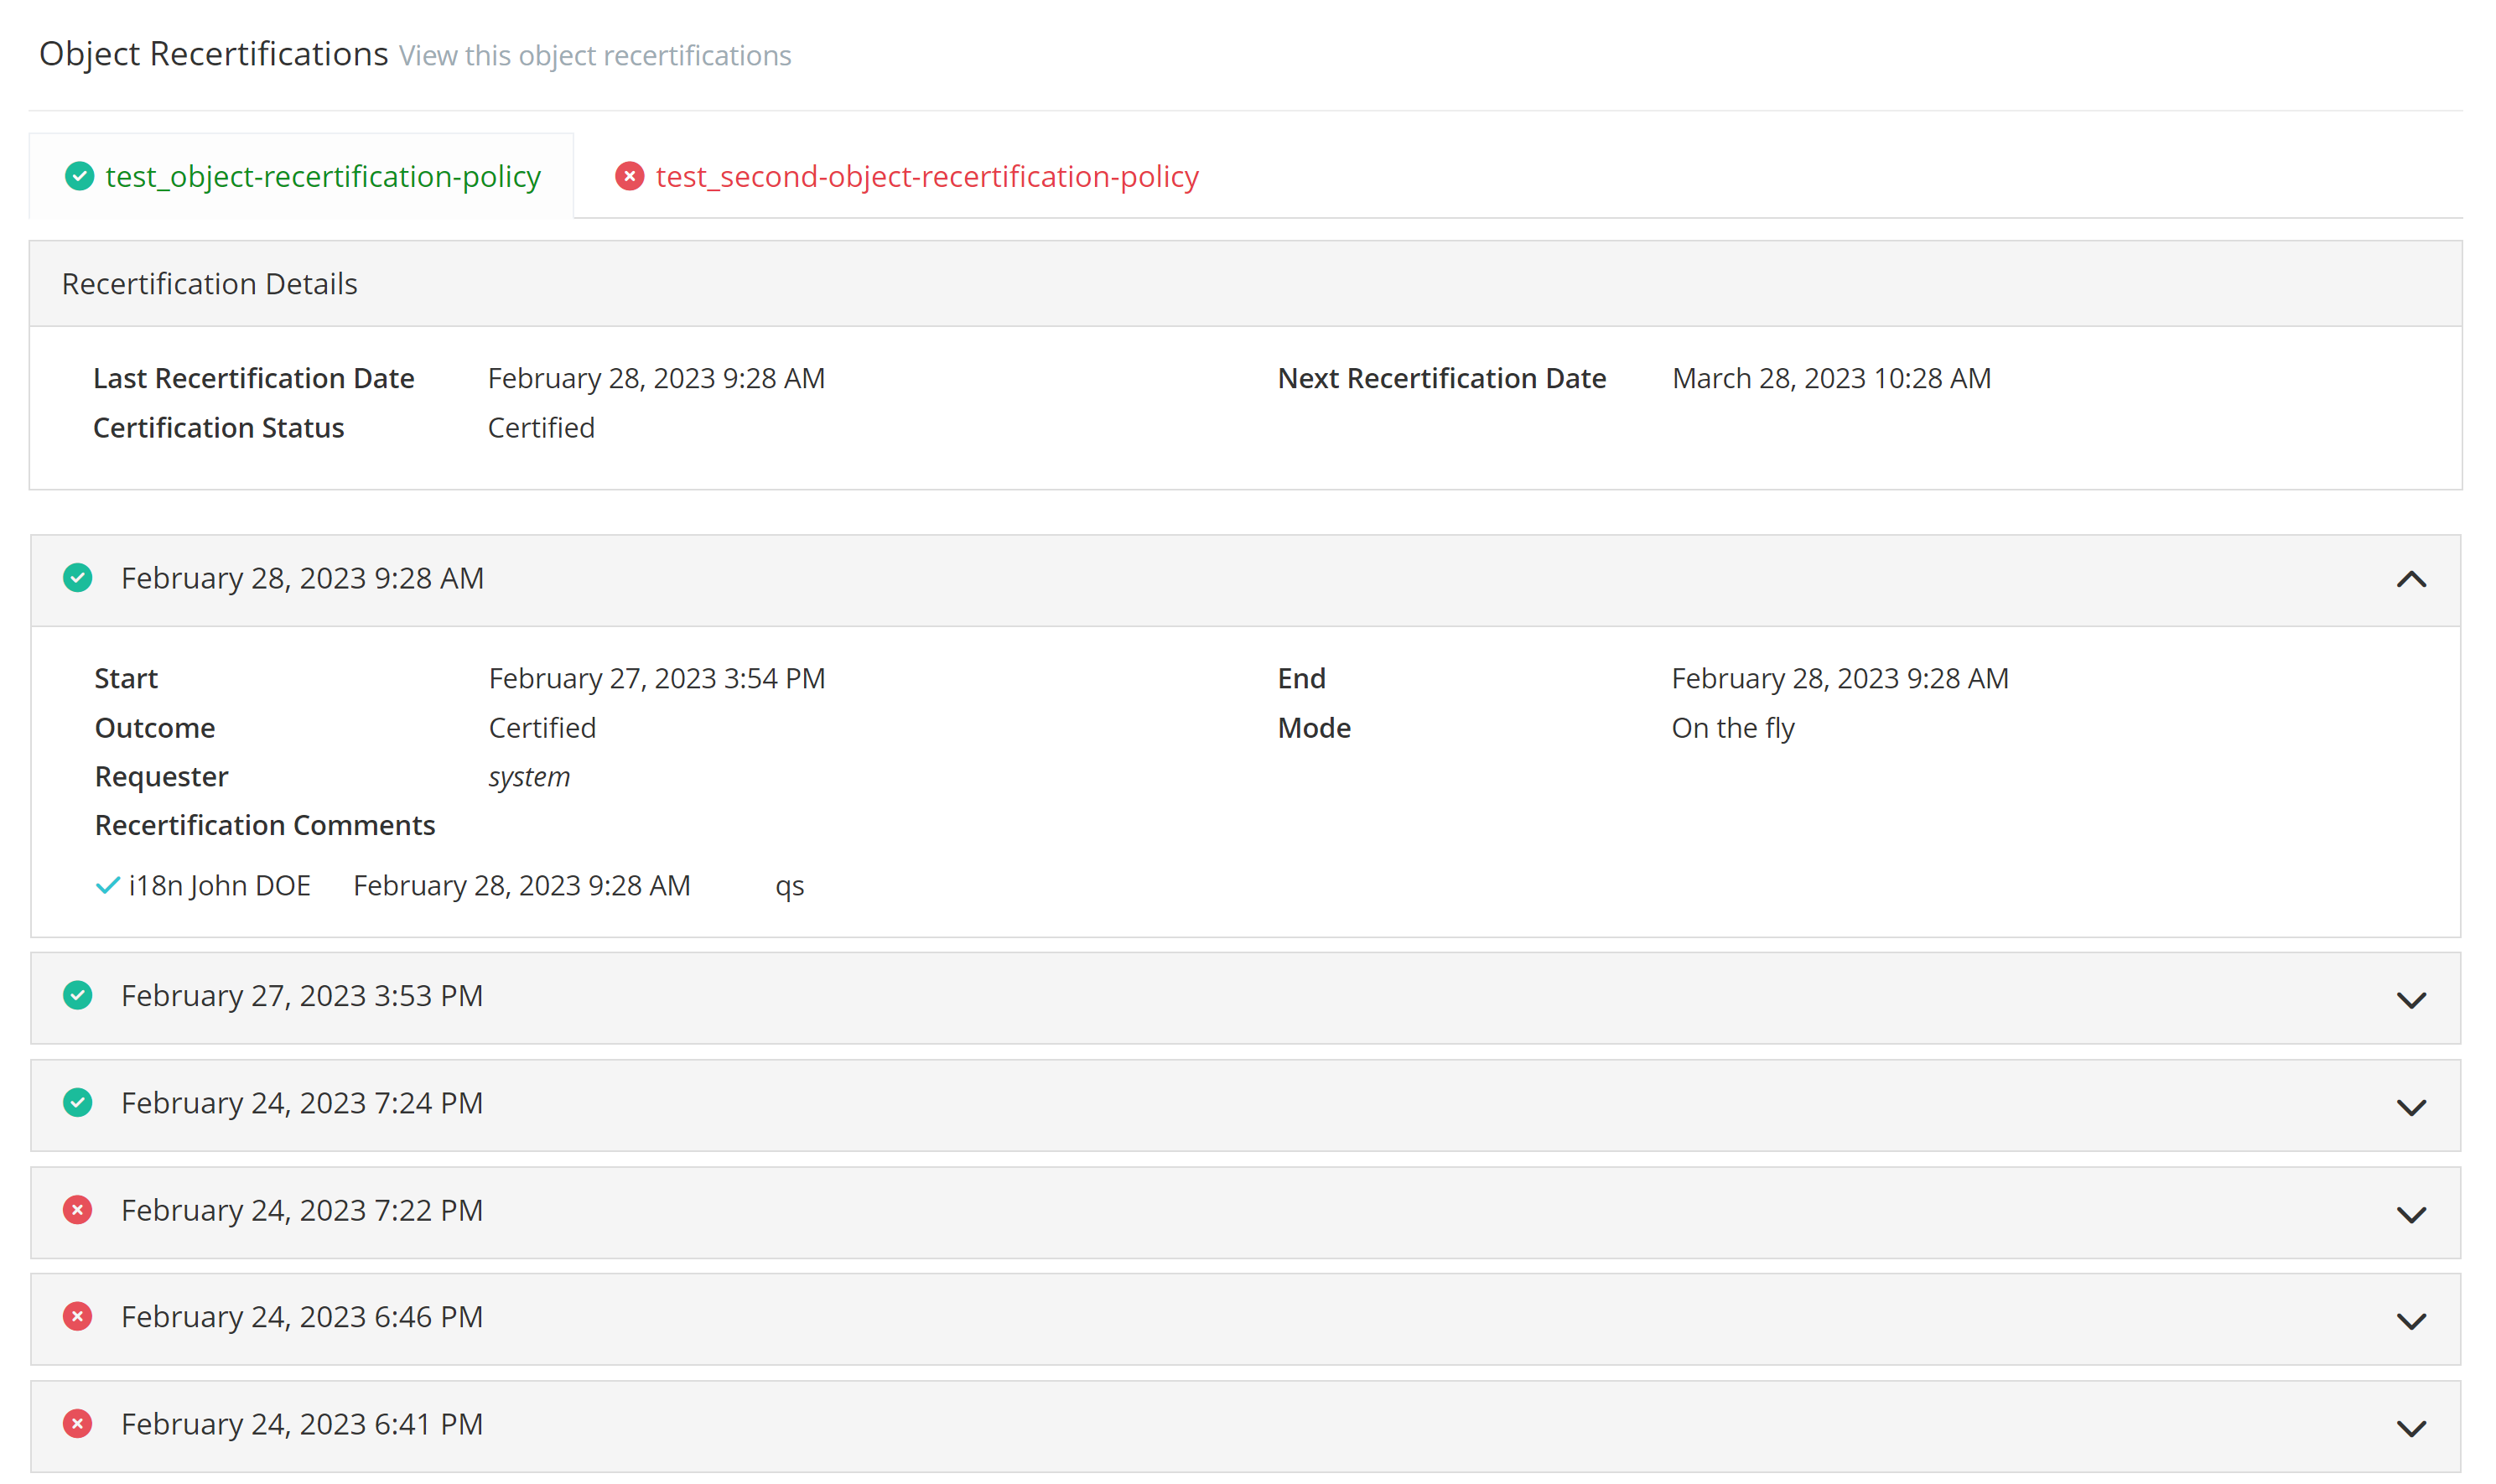
Task: Click green status icon for February 28 entry
Action: coord(78,578)
